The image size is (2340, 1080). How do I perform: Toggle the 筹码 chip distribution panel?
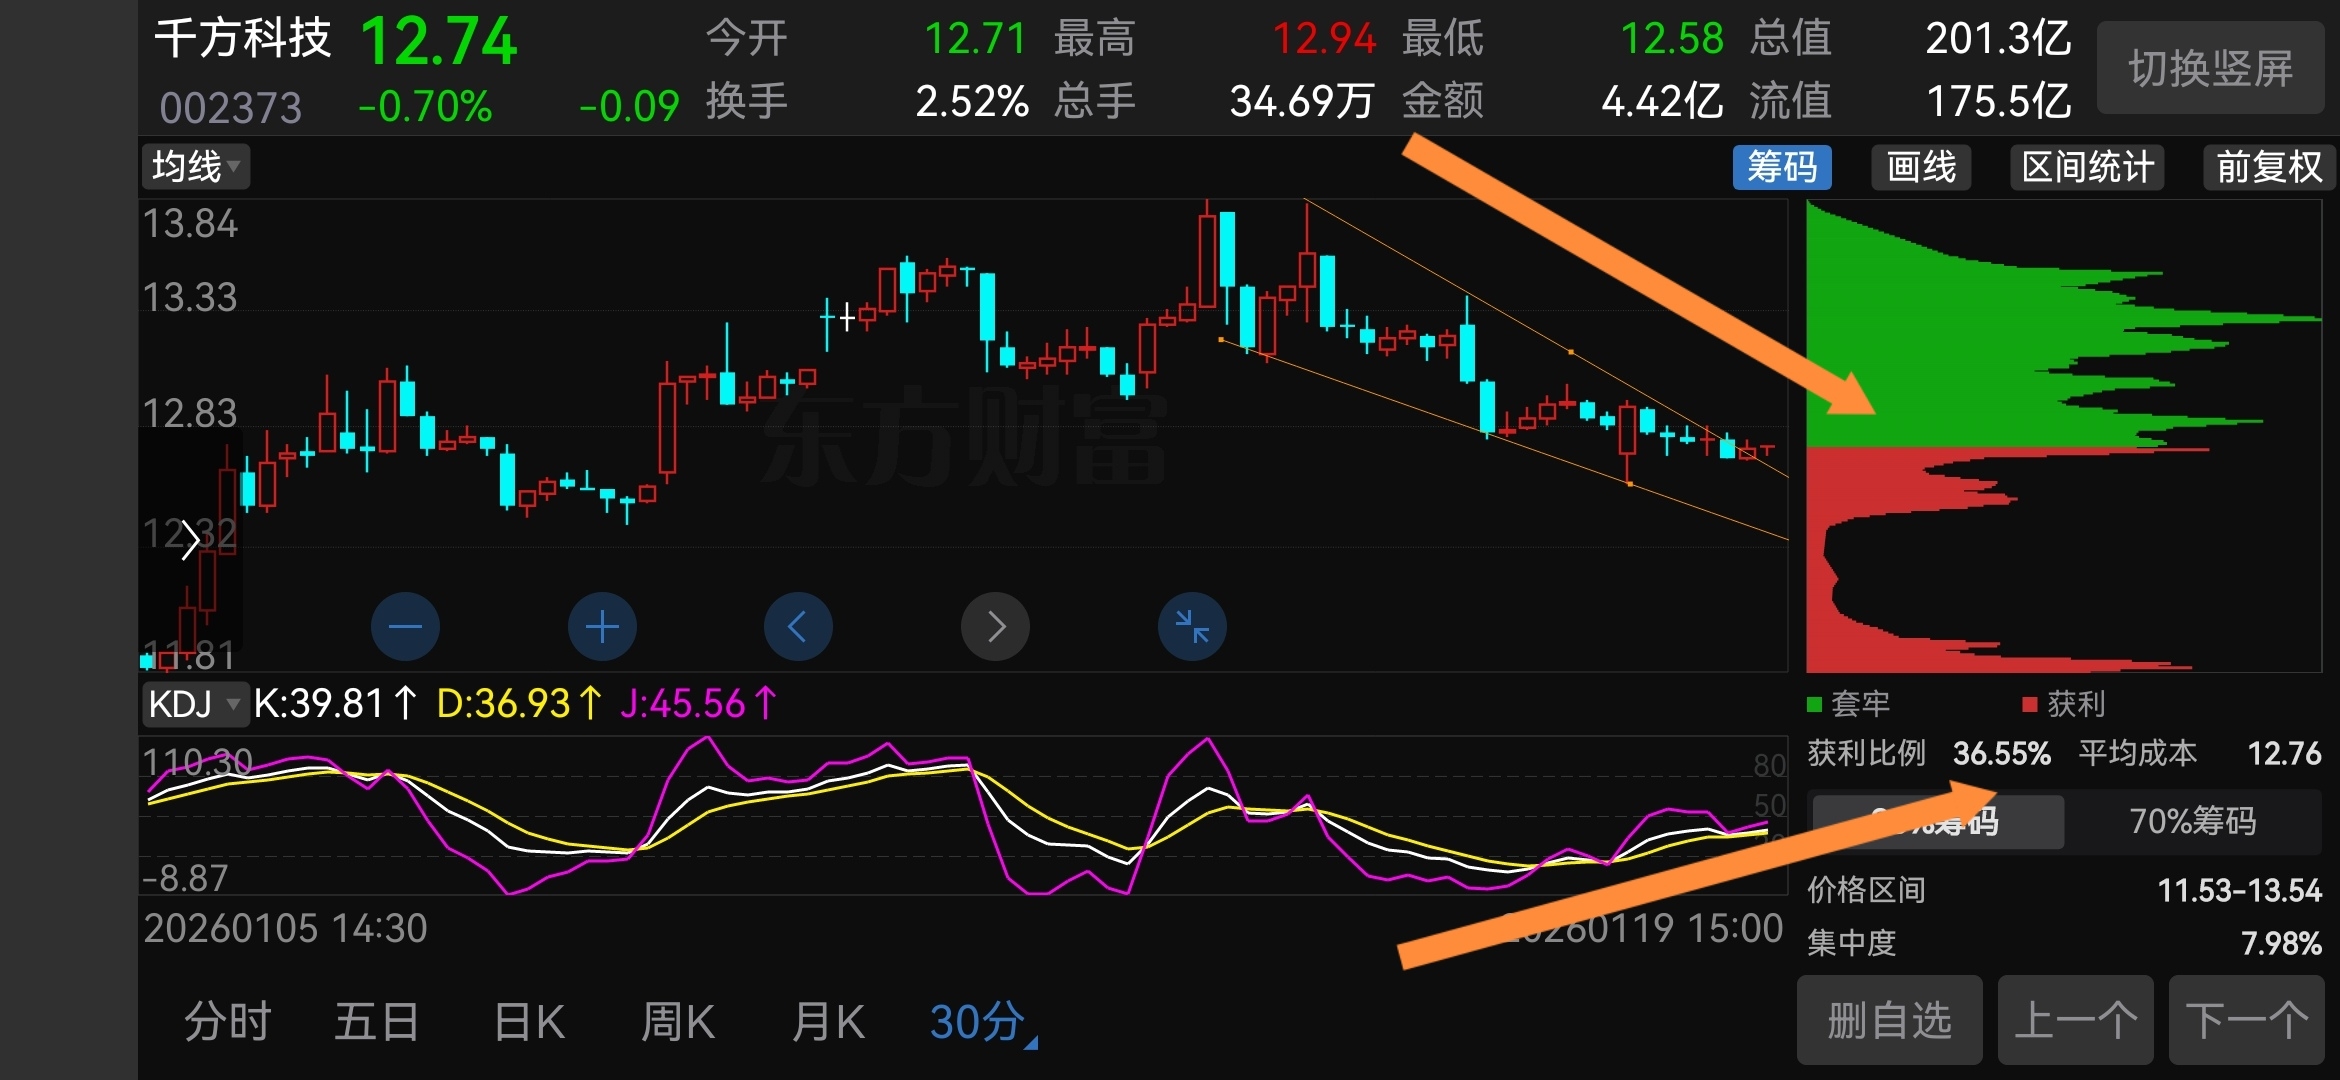click(x=1782, y=166)
